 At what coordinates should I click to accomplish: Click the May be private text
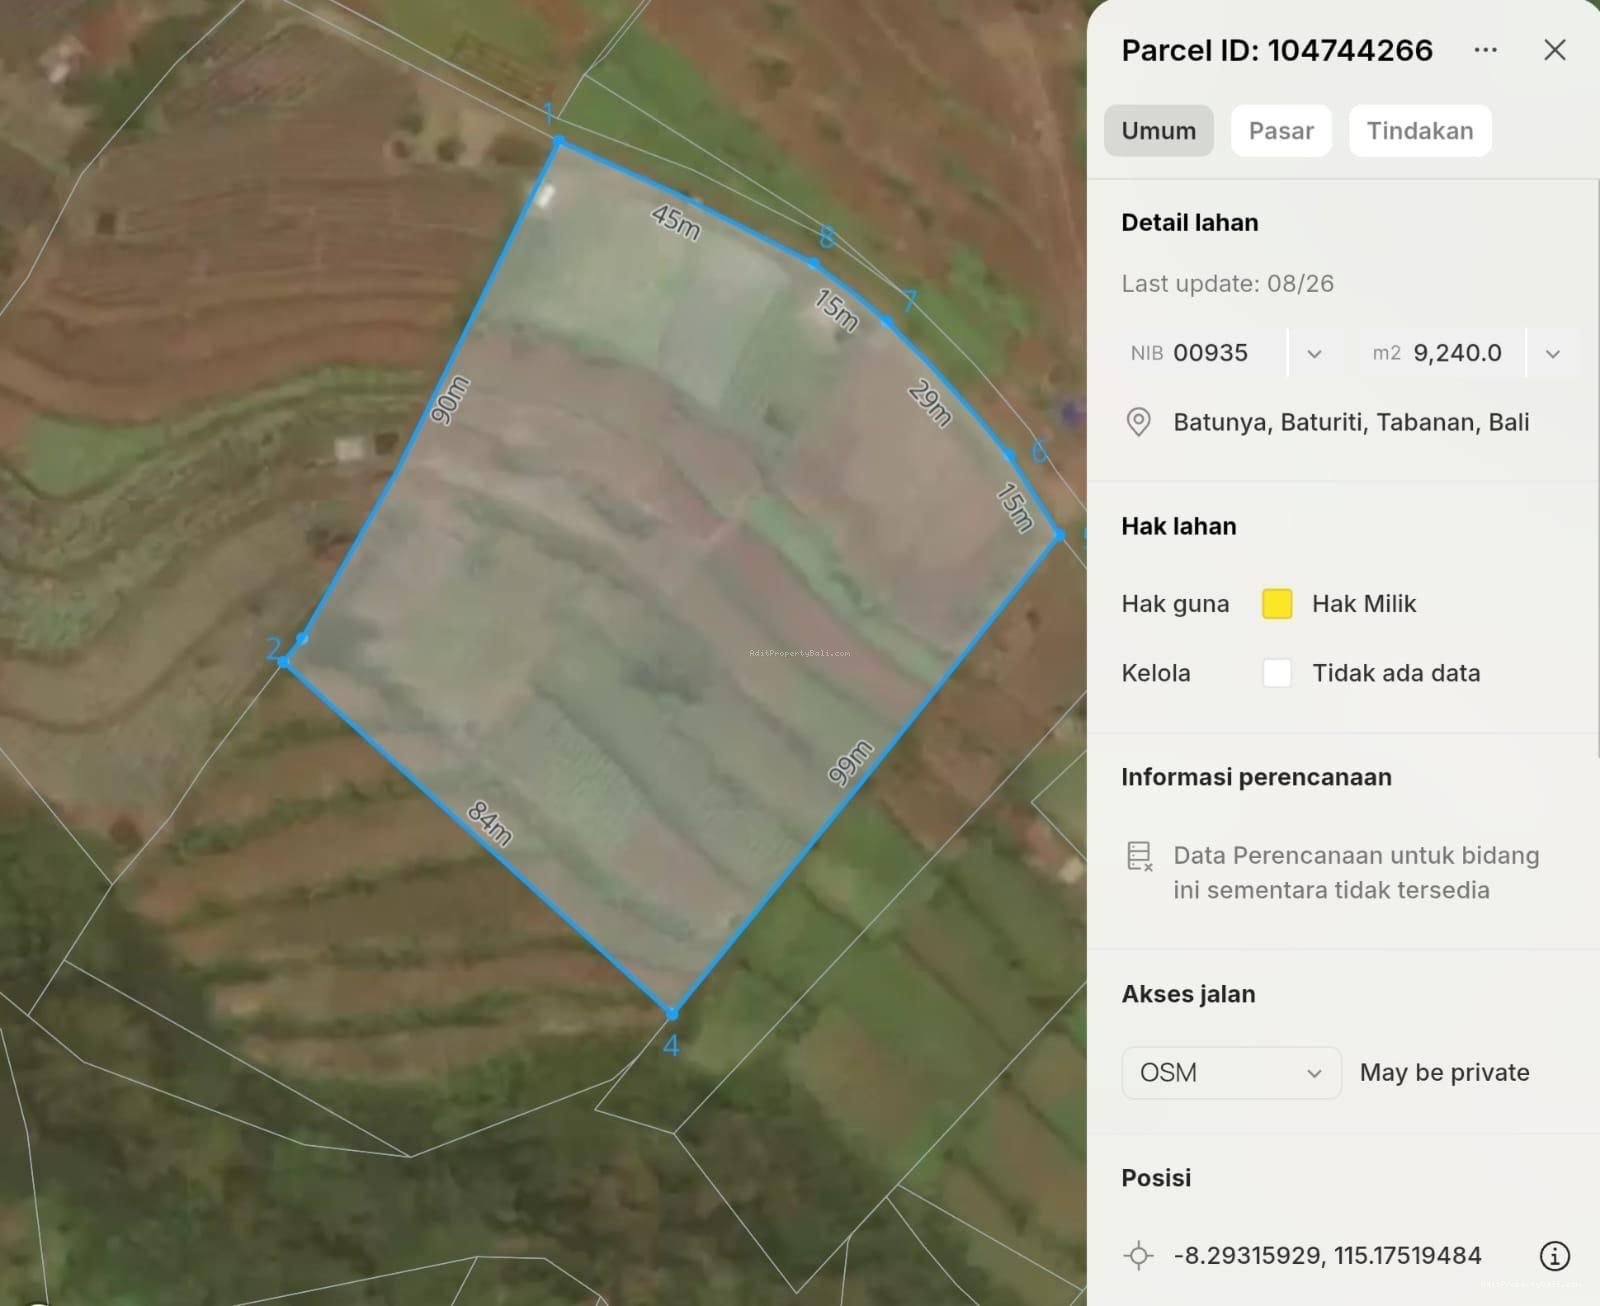pos(1444,1073)
